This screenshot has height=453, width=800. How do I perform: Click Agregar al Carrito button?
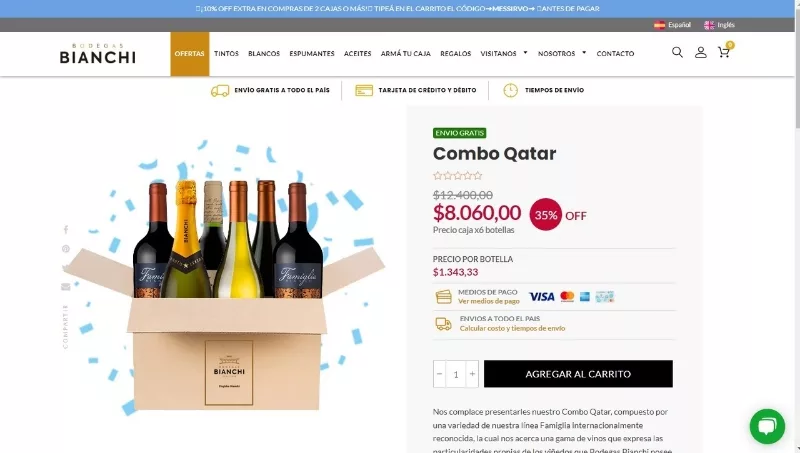tap(578, 374)
